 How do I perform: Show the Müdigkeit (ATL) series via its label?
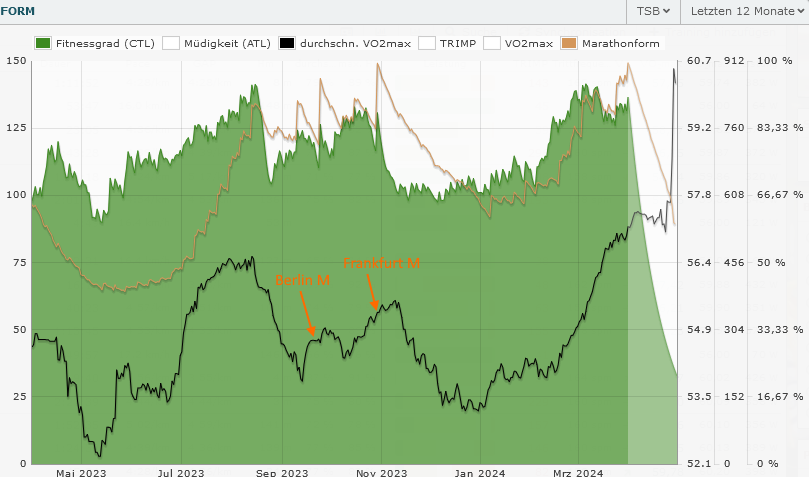click(x=227, y=44)
